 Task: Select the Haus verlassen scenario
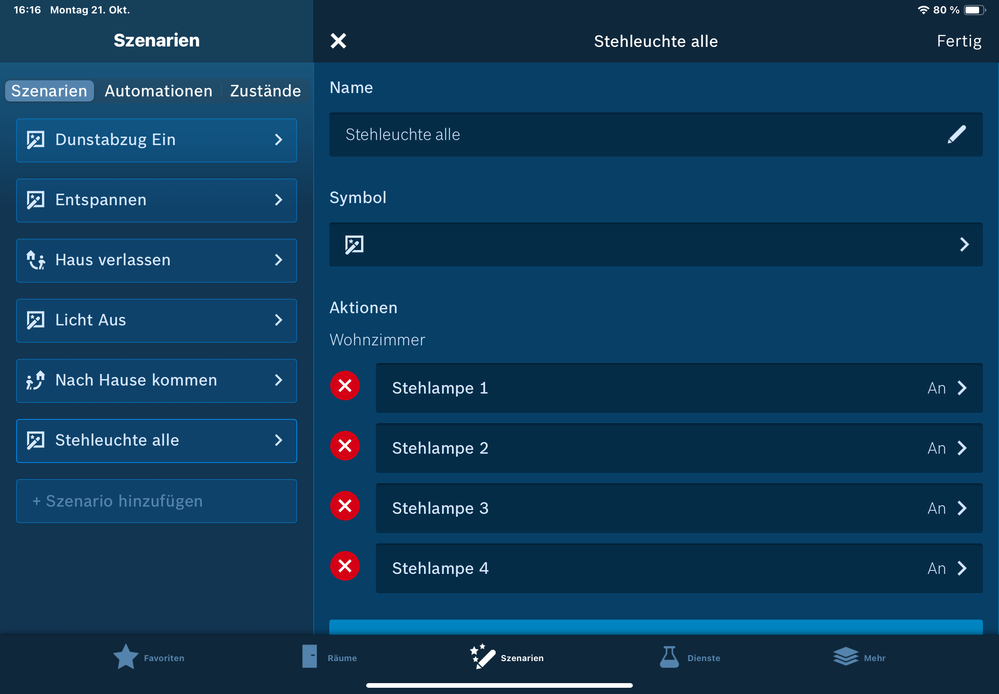tap(156, 260)
